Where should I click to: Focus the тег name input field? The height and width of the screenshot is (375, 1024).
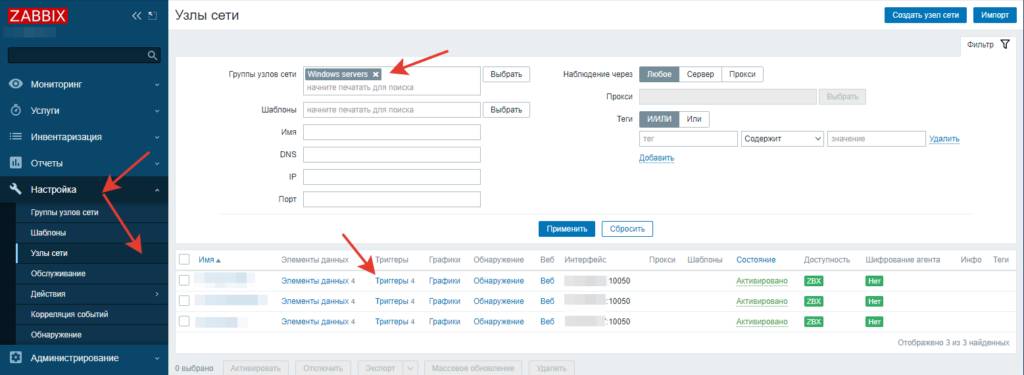pyautogui.click(x=688, y=139)
